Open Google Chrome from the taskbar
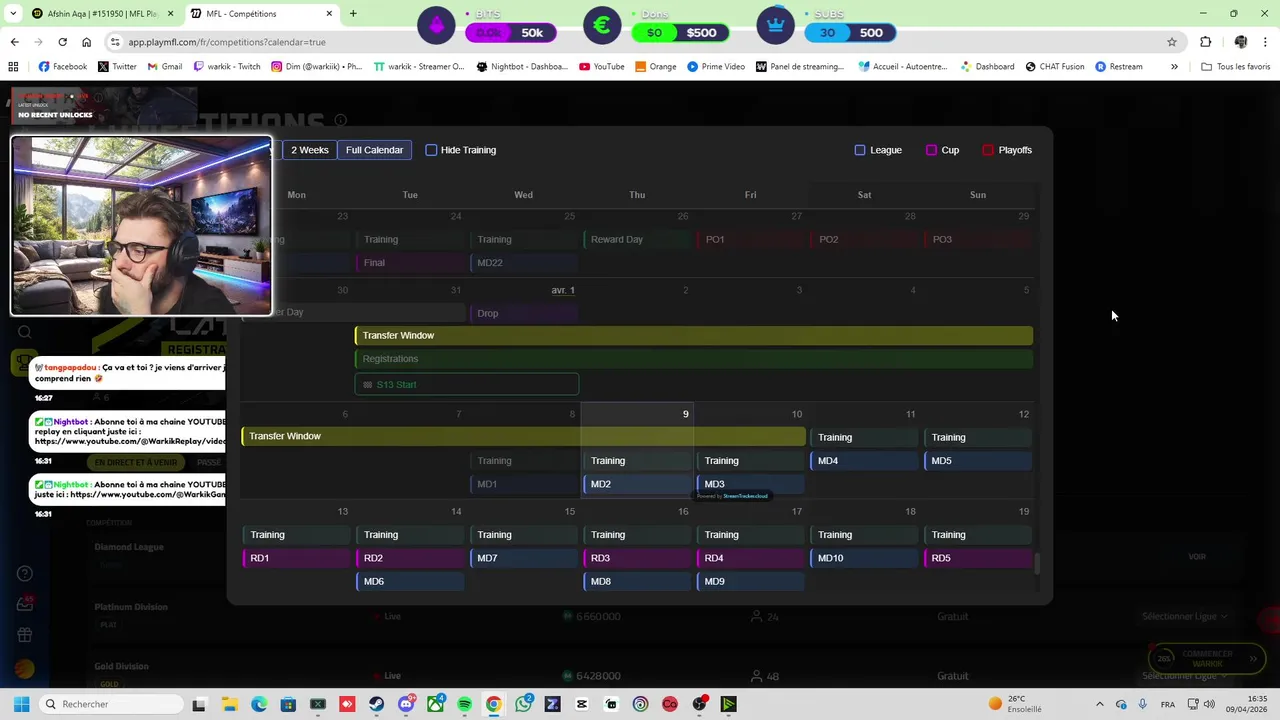Screen dimensions: 1280x720 point(494,704)
